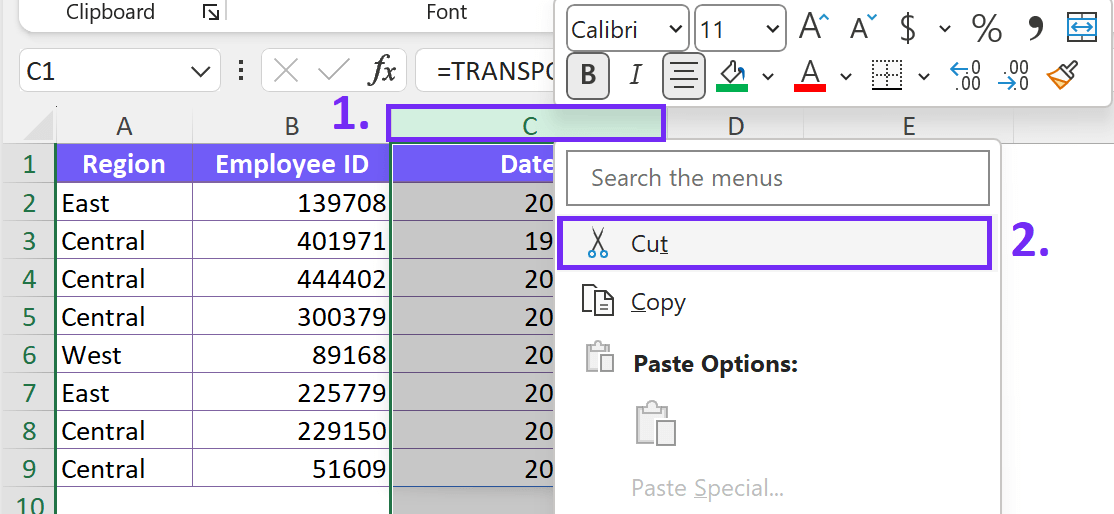Click cell with Employee ID 51609
This screenshot has height=514, width=1114.
(291, 469)
